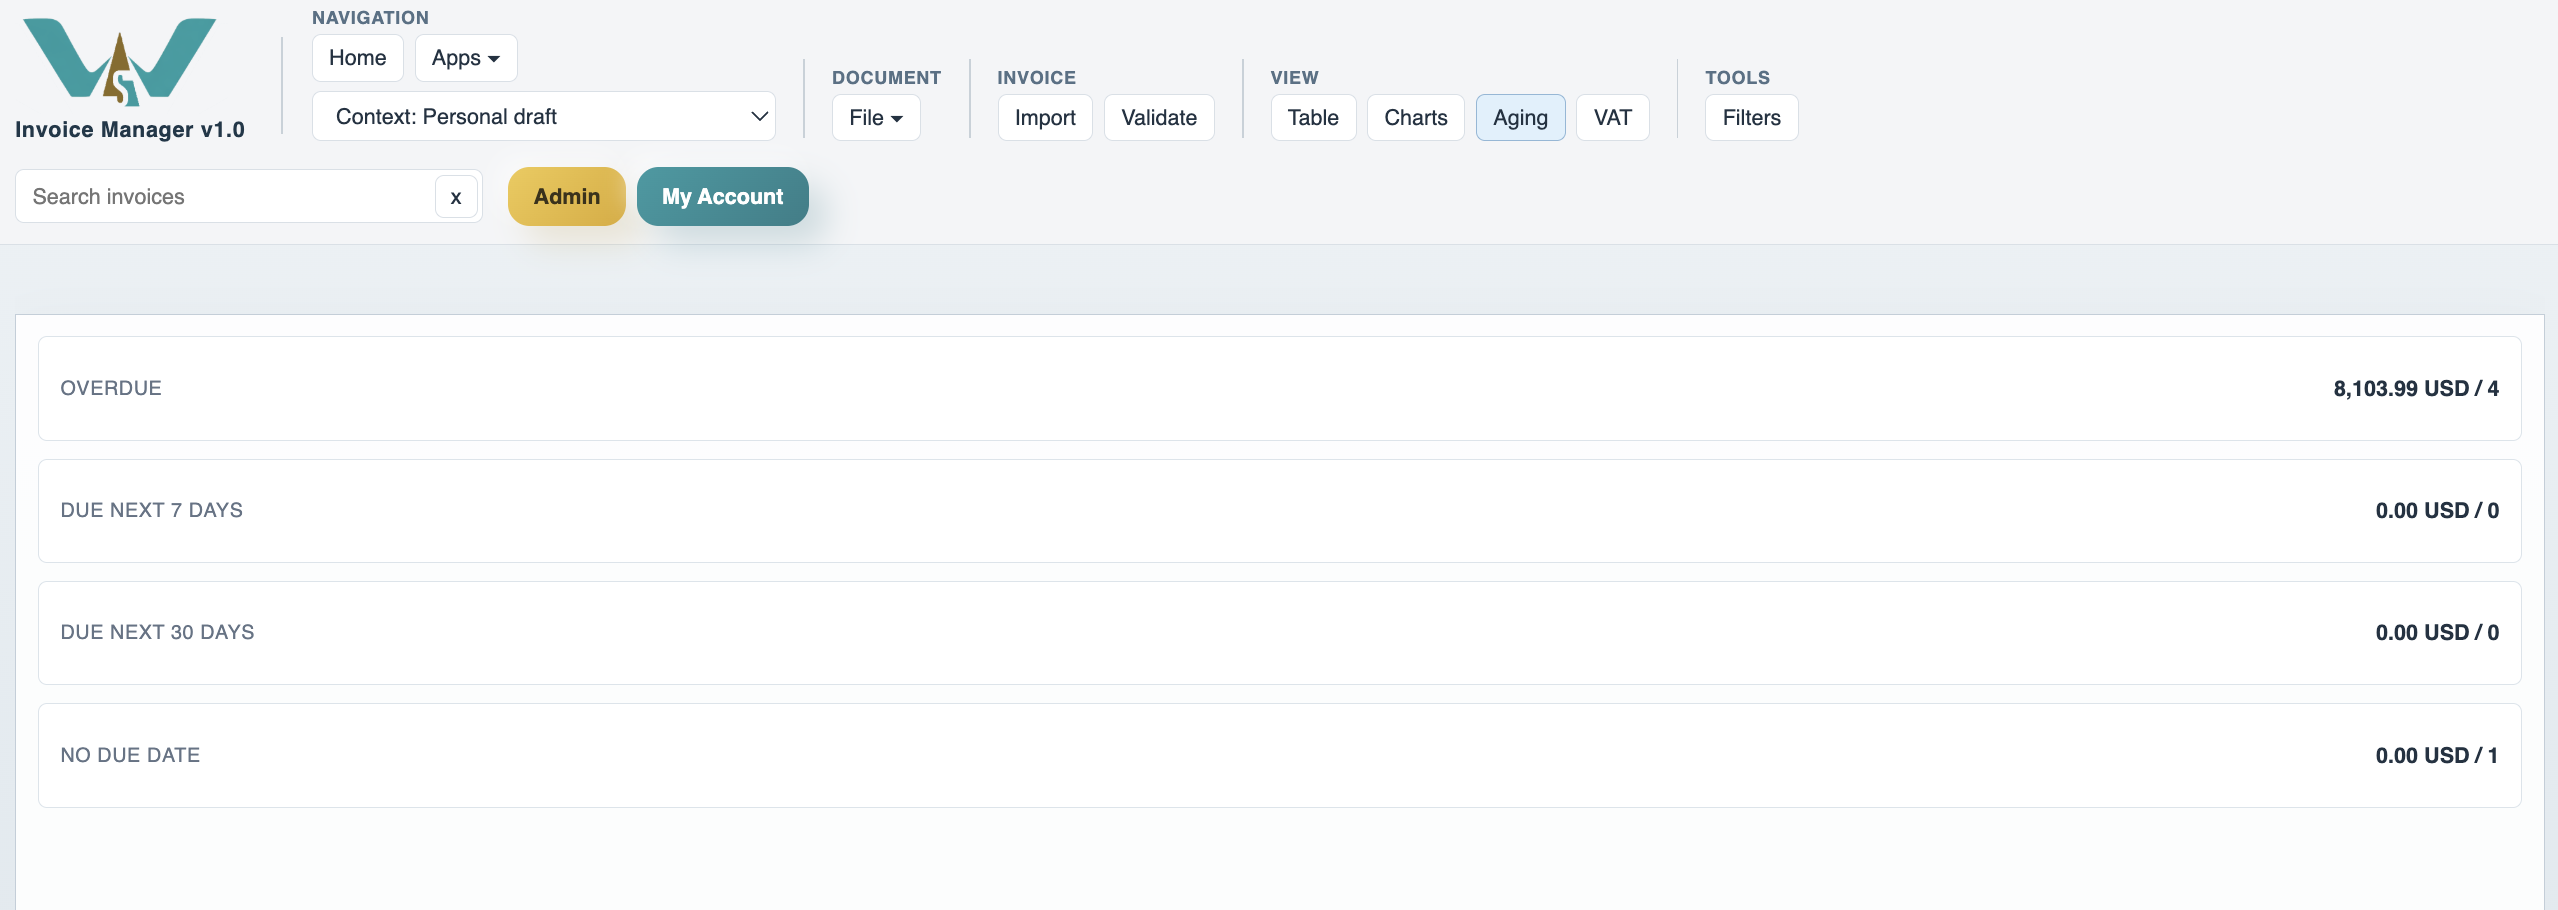The image size is (2558, 910).
Task: Click the Import invoice button
Action: click(x=1044, y=118)
